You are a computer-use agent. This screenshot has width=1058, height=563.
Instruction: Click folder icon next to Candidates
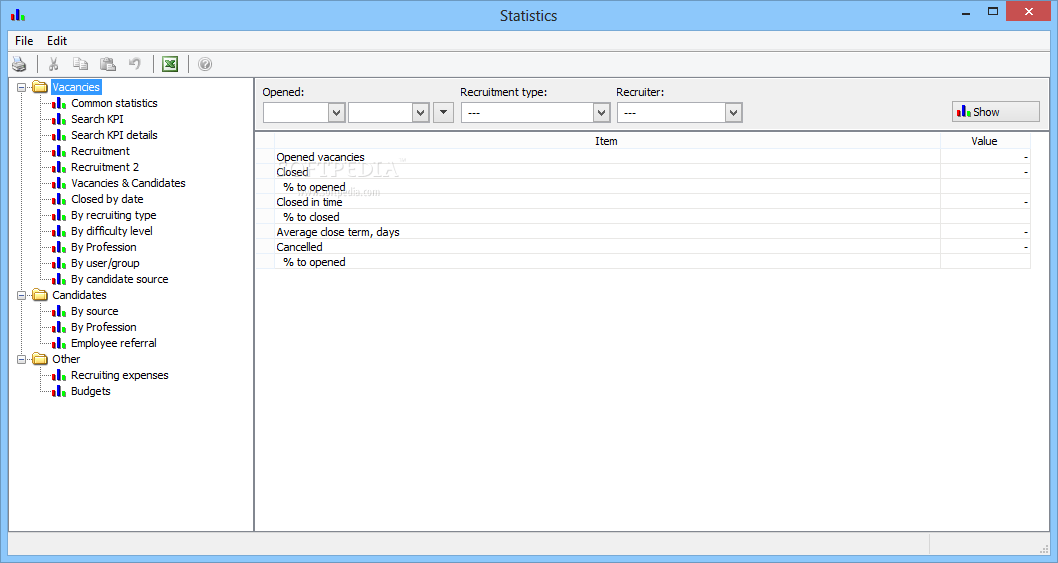pyautogui.click(x=40, y=295)
